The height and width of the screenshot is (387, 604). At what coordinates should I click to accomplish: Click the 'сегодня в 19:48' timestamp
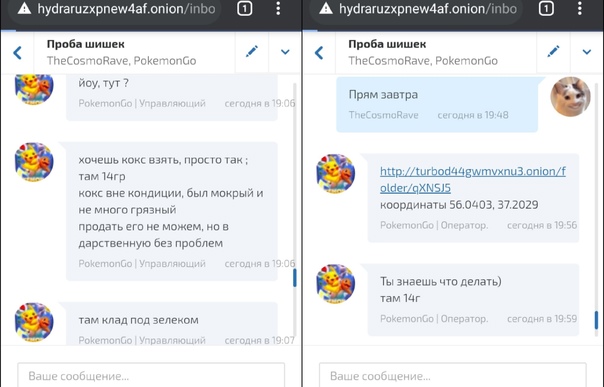click(473, 115)
